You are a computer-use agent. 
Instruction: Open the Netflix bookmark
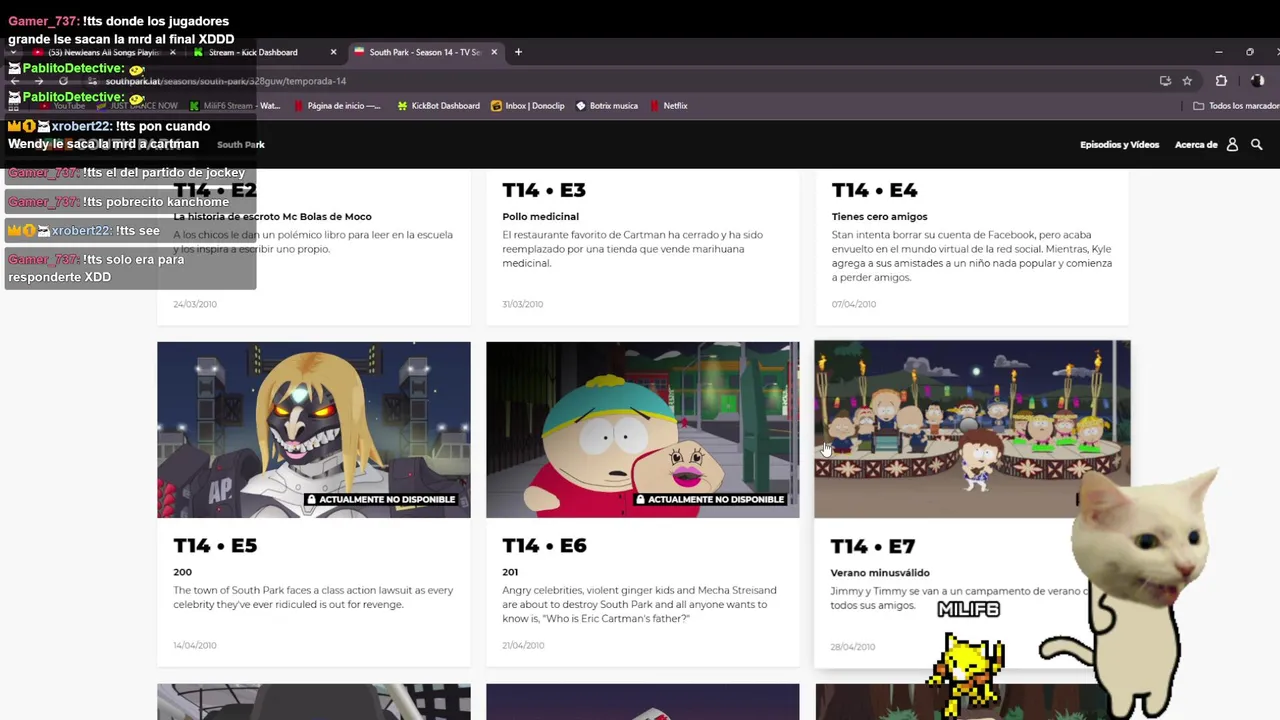(668, 106)
